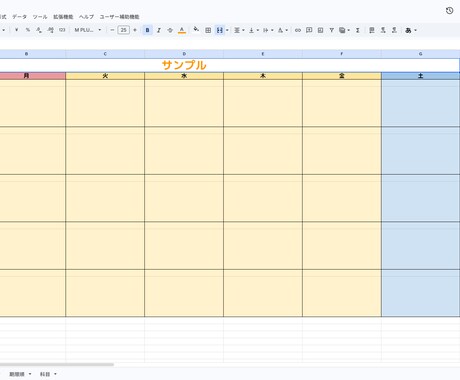Increase font size with plus button
The height and width of the screenshot is (380, 460).
point(135,30)
